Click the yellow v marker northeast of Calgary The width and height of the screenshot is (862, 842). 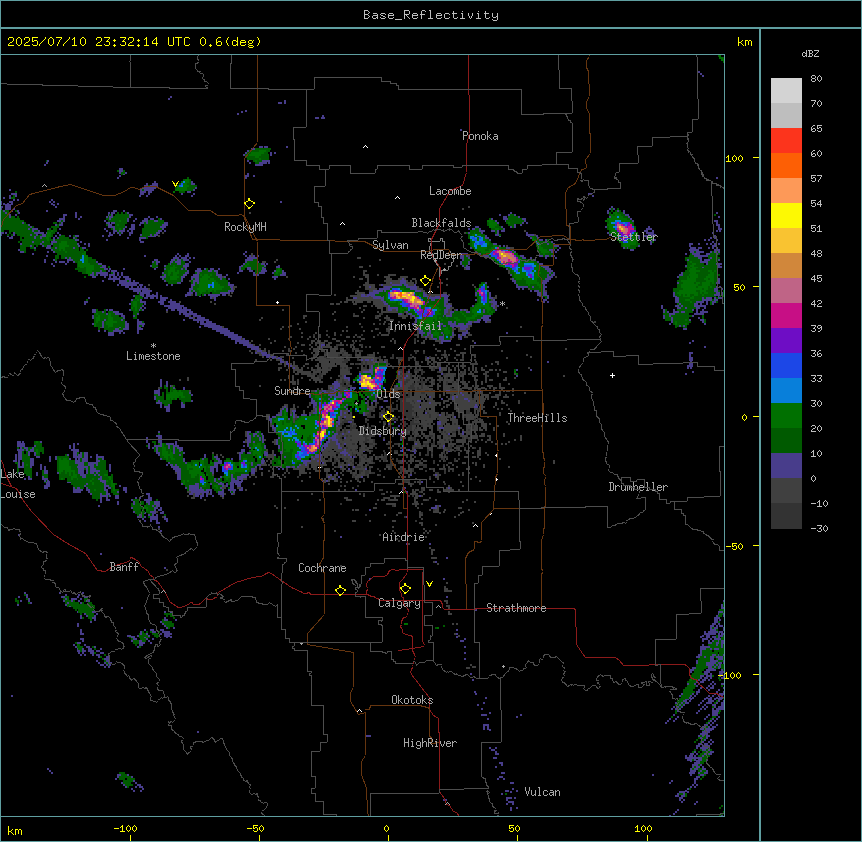(429, 584)
